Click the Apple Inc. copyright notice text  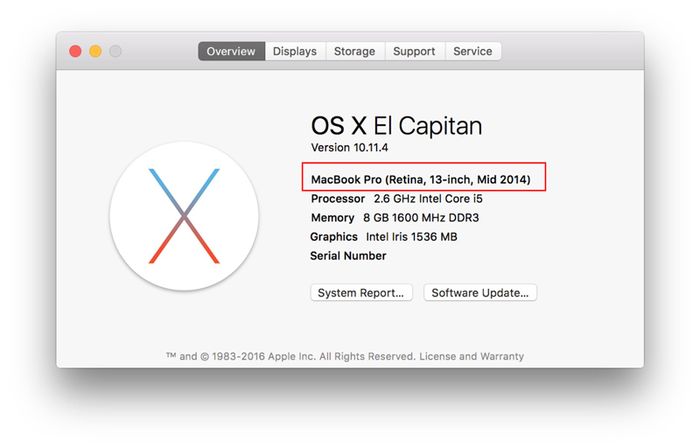(291, 357)
